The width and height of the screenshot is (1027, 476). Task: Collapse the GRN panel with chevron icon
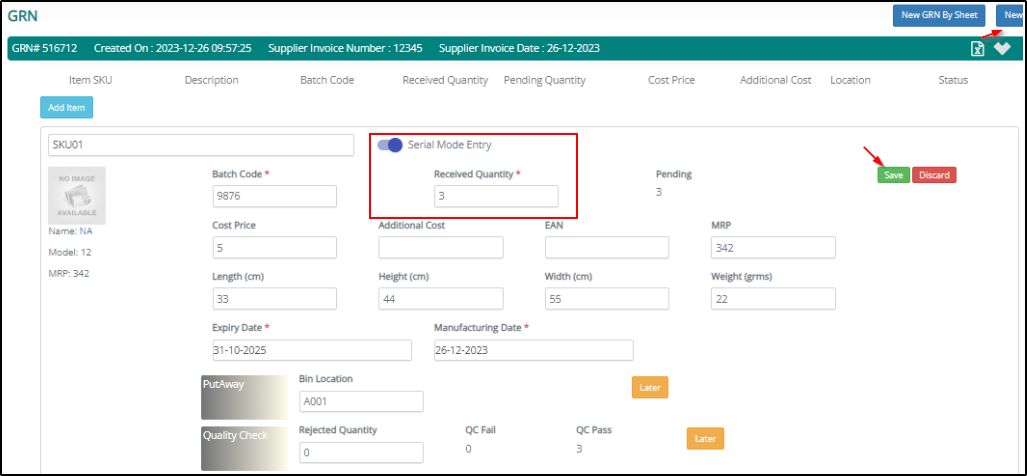coord(1002,49)
